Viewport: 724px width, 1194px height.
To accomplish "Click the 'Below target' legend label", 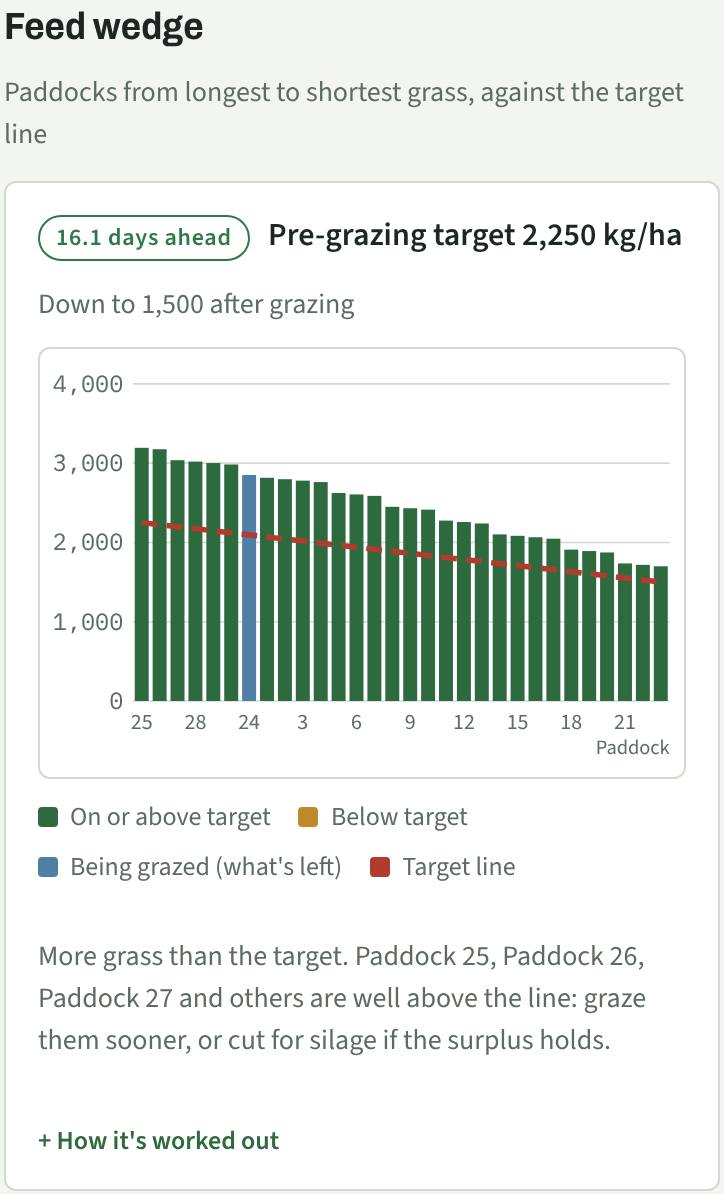I will pyautogui.click(x=400, y=817).
